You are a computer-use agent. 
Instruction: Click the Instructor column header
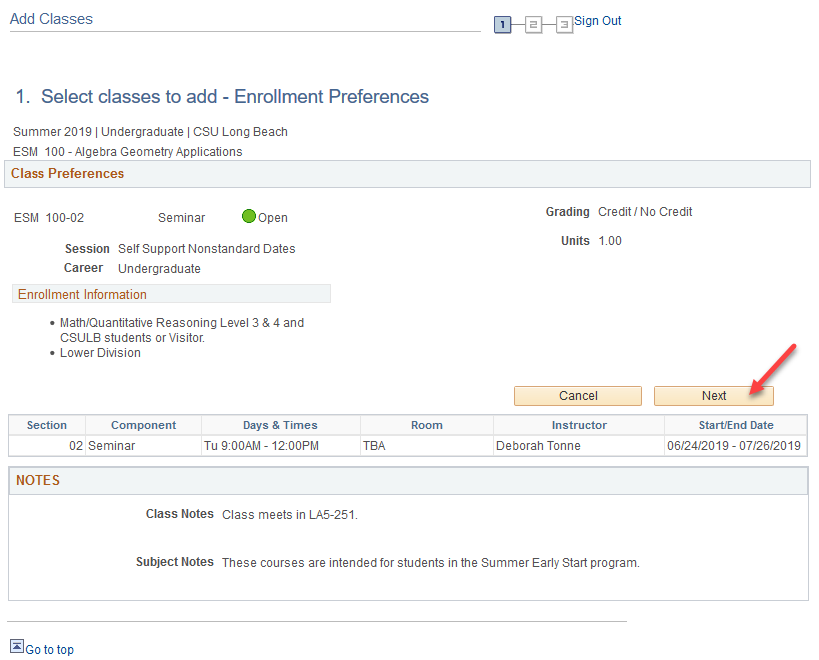pos(579,425)
